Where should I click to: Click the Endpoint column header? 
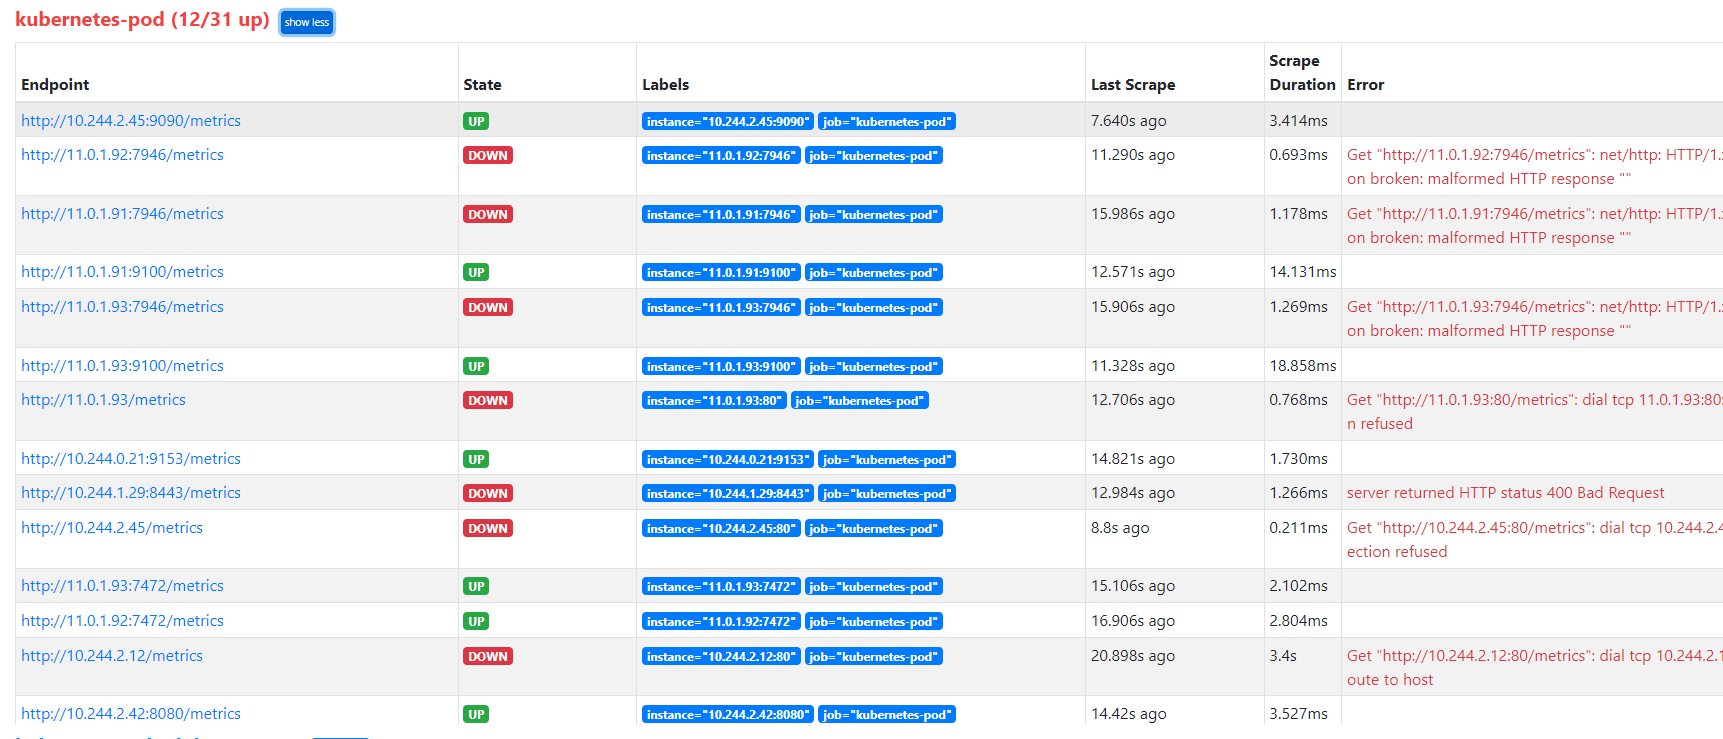(x=55, y=85)
